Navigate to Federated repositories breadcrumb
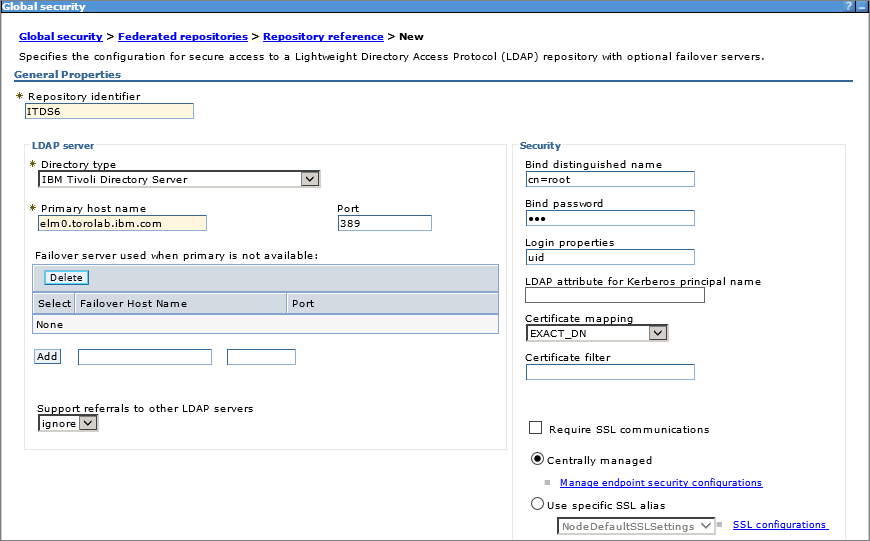Image resolution: width=870 pixels, height=541 pixels. [x=185, y=37]
